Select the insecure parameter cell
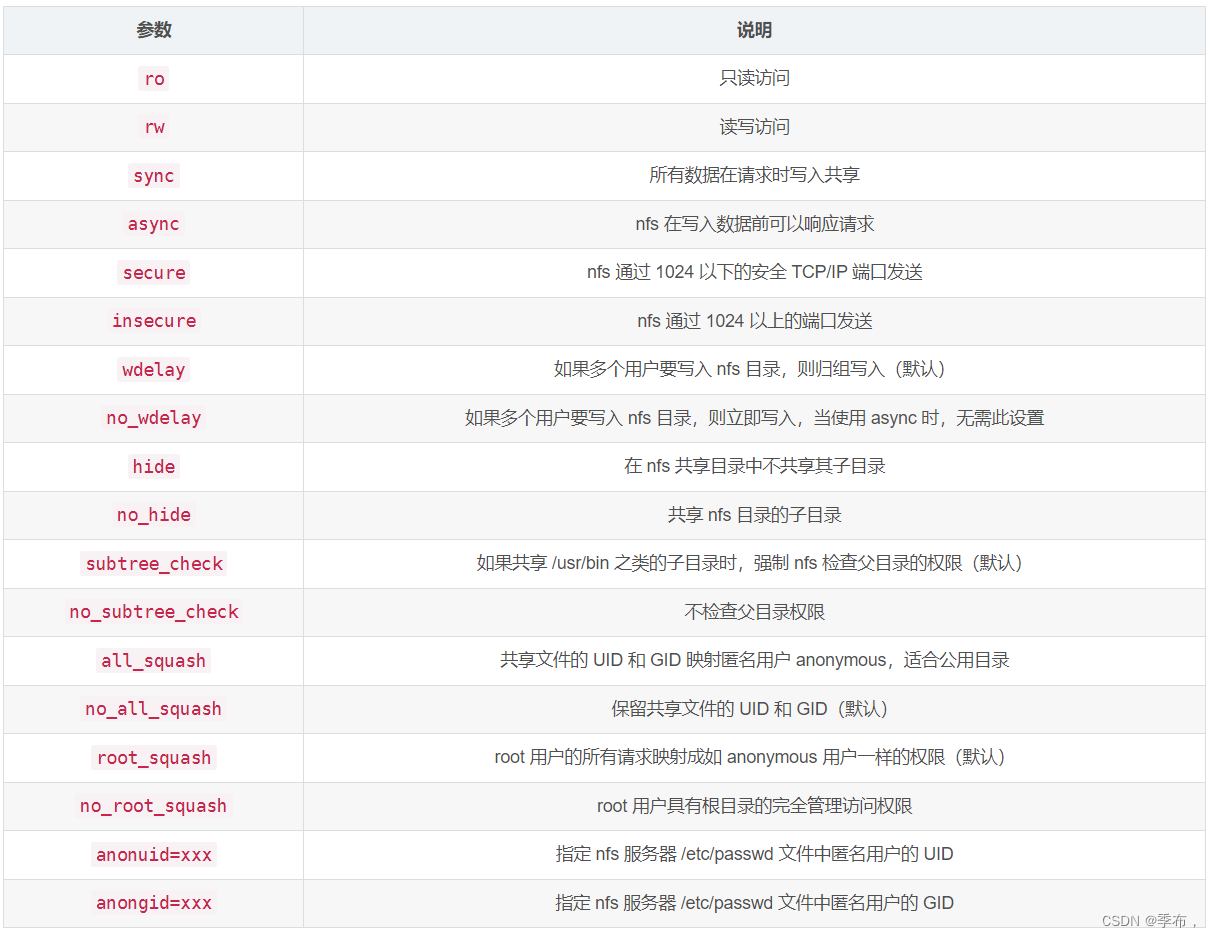 click(x=154, y=321)
